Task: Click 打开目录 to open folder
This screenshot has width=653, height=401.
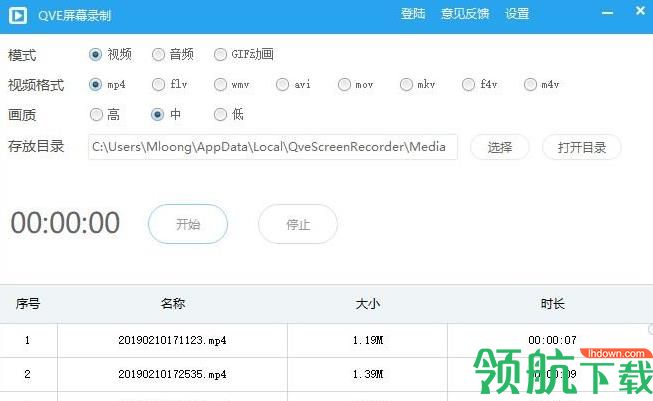Action: coord(582,147)
